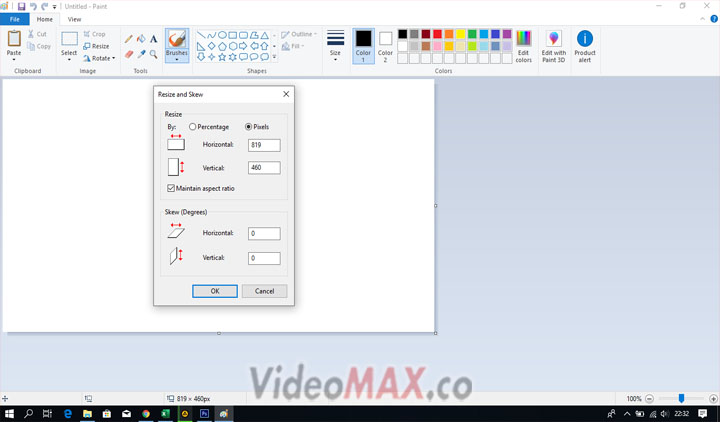This screenshot has height=422, width=720.
Task: Click the Undo arrow in the title bar
Action: (x=33, y=6)
